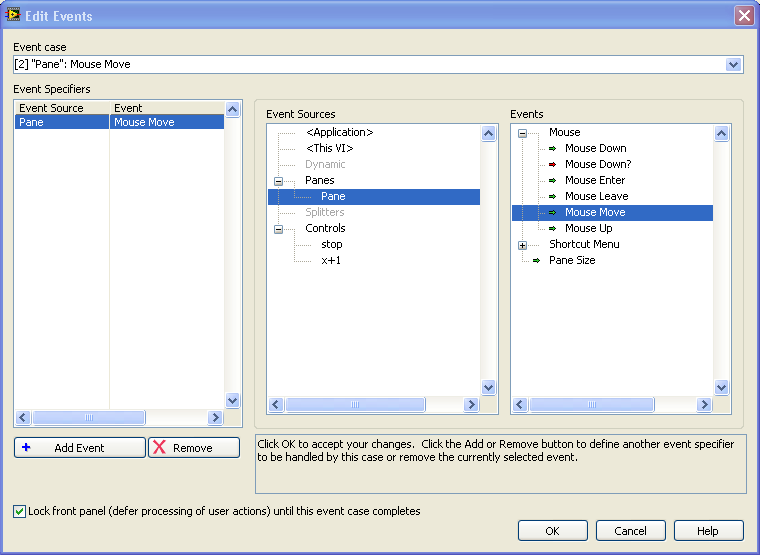Collapse the Mouse events group
760x555 pixels.
[x=522, y=133]
